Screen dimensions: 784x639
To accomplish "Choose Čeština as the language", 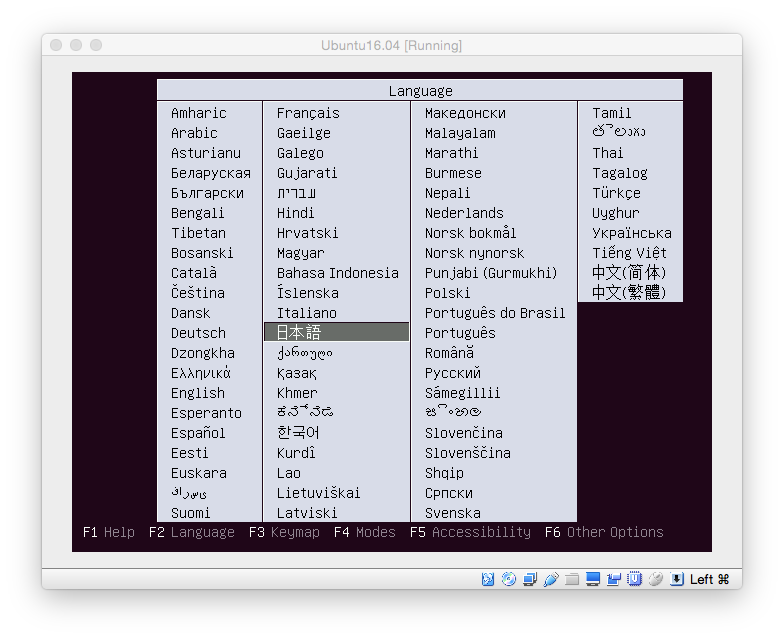I will [198, 292].
